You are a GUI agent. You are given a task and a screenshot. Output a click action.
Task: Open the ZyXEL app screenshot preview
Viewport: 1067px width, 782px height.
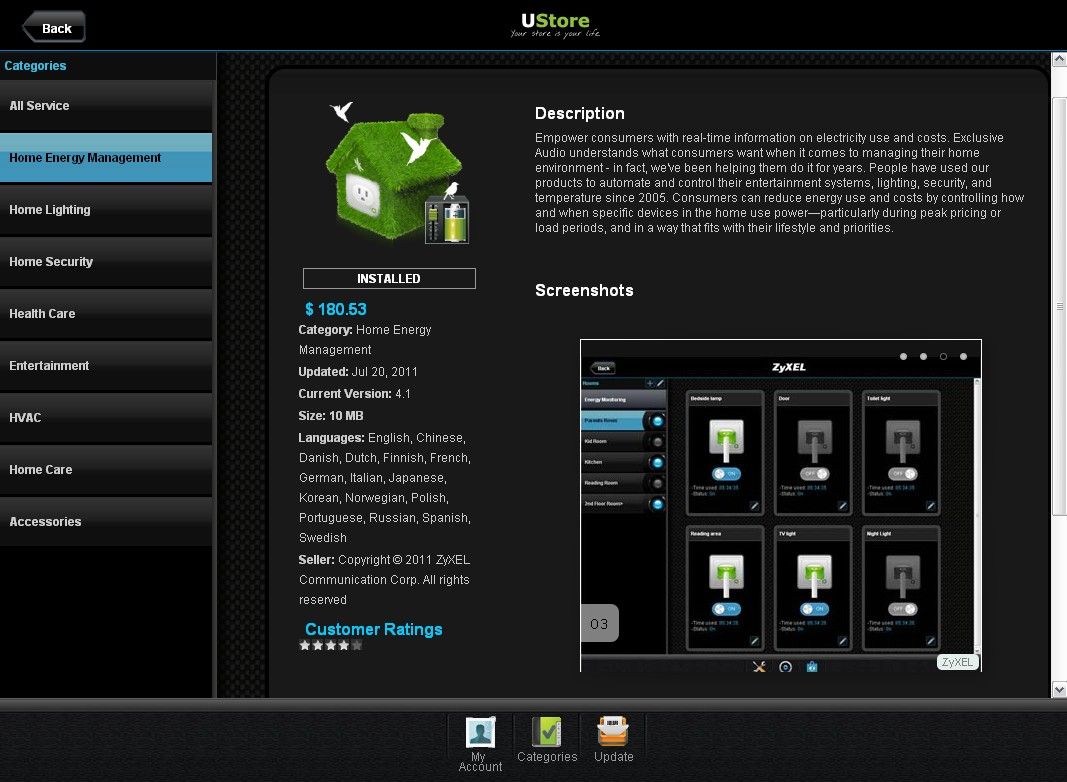(x=781, y=505)
